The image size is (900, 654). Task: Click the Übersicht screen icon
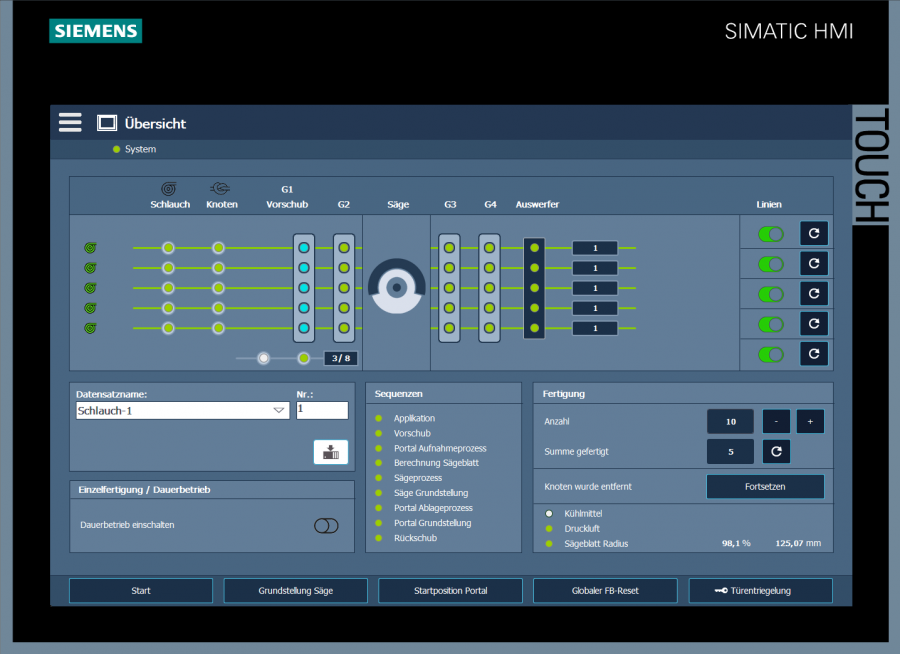(x=107, y=123)
